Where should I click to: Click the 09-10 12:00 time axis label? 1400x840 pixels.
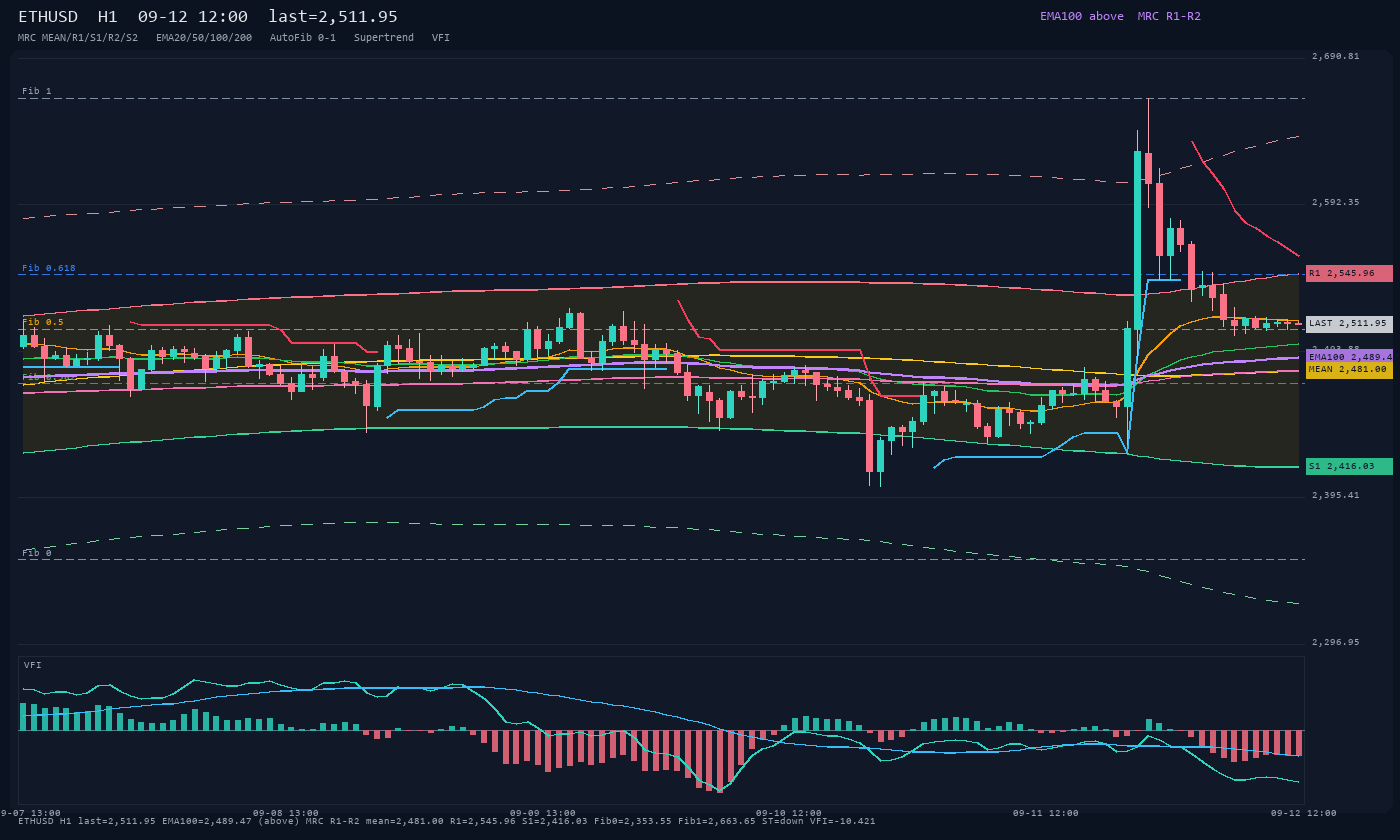(x=788, y=813)
